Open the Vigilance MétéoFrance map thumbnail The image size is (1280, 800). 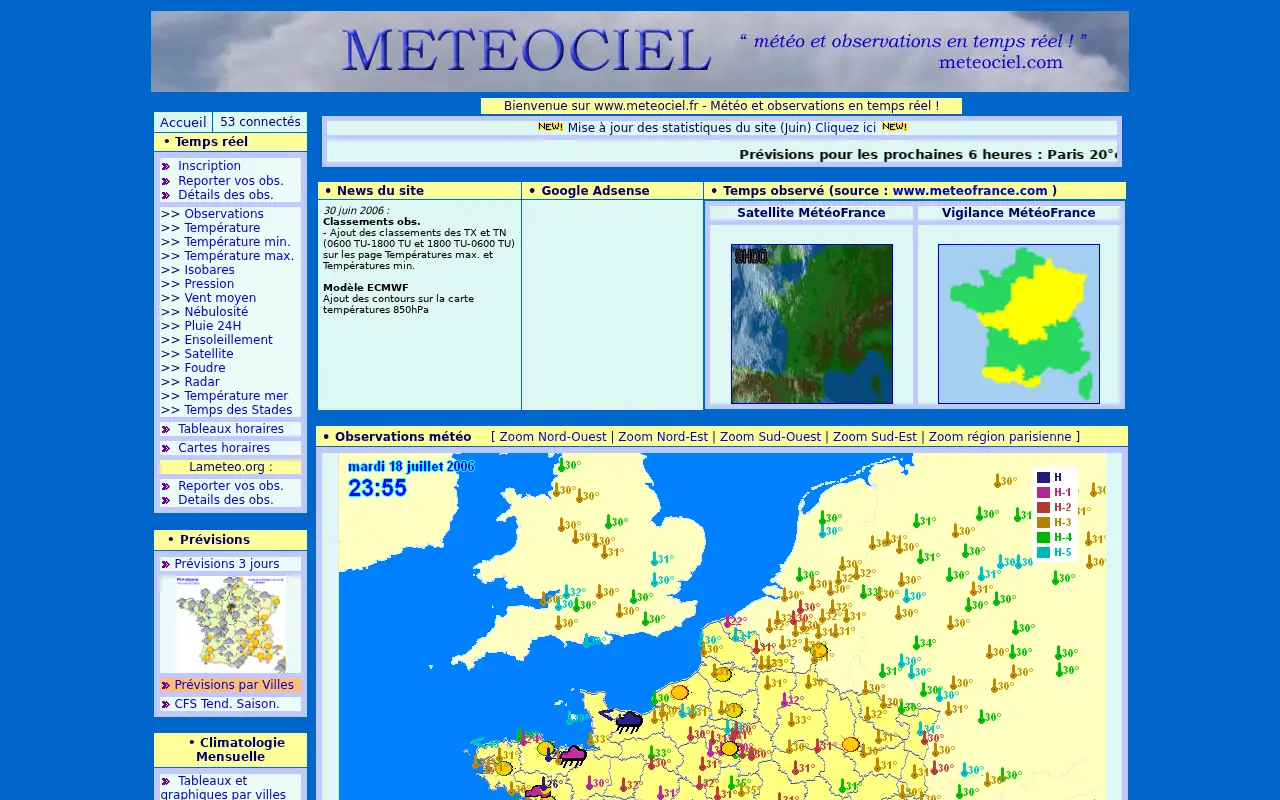1019,324
